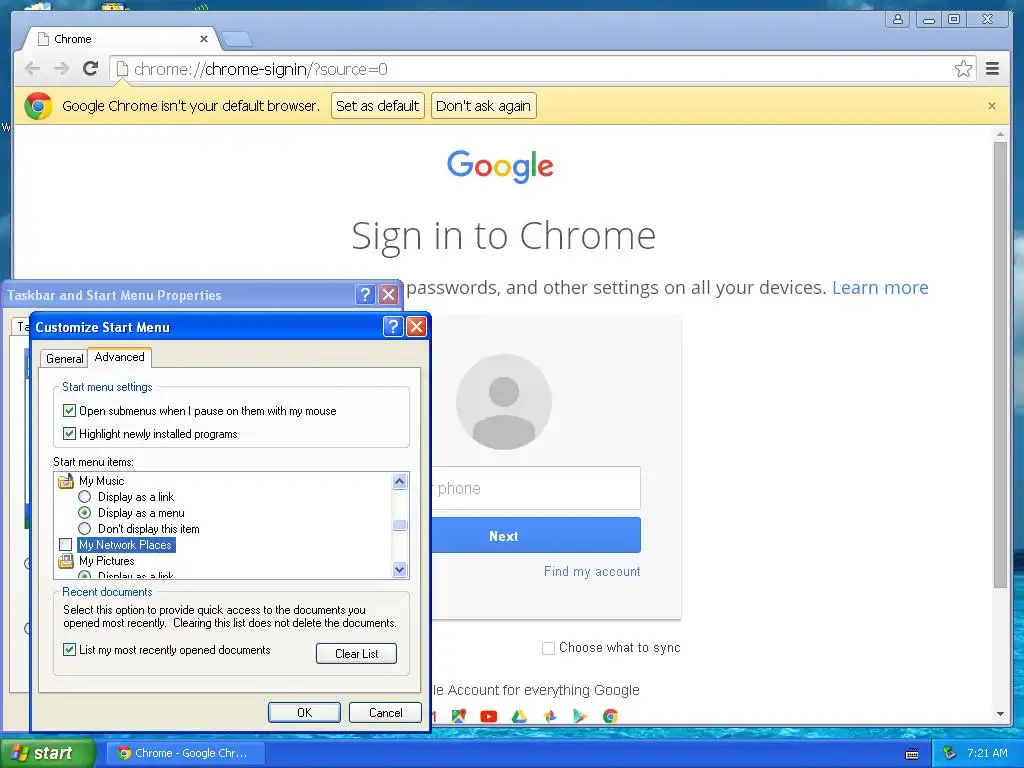Click the Start menu items list scroll thumb
1024x768 pixels.
tap(400, 525)
